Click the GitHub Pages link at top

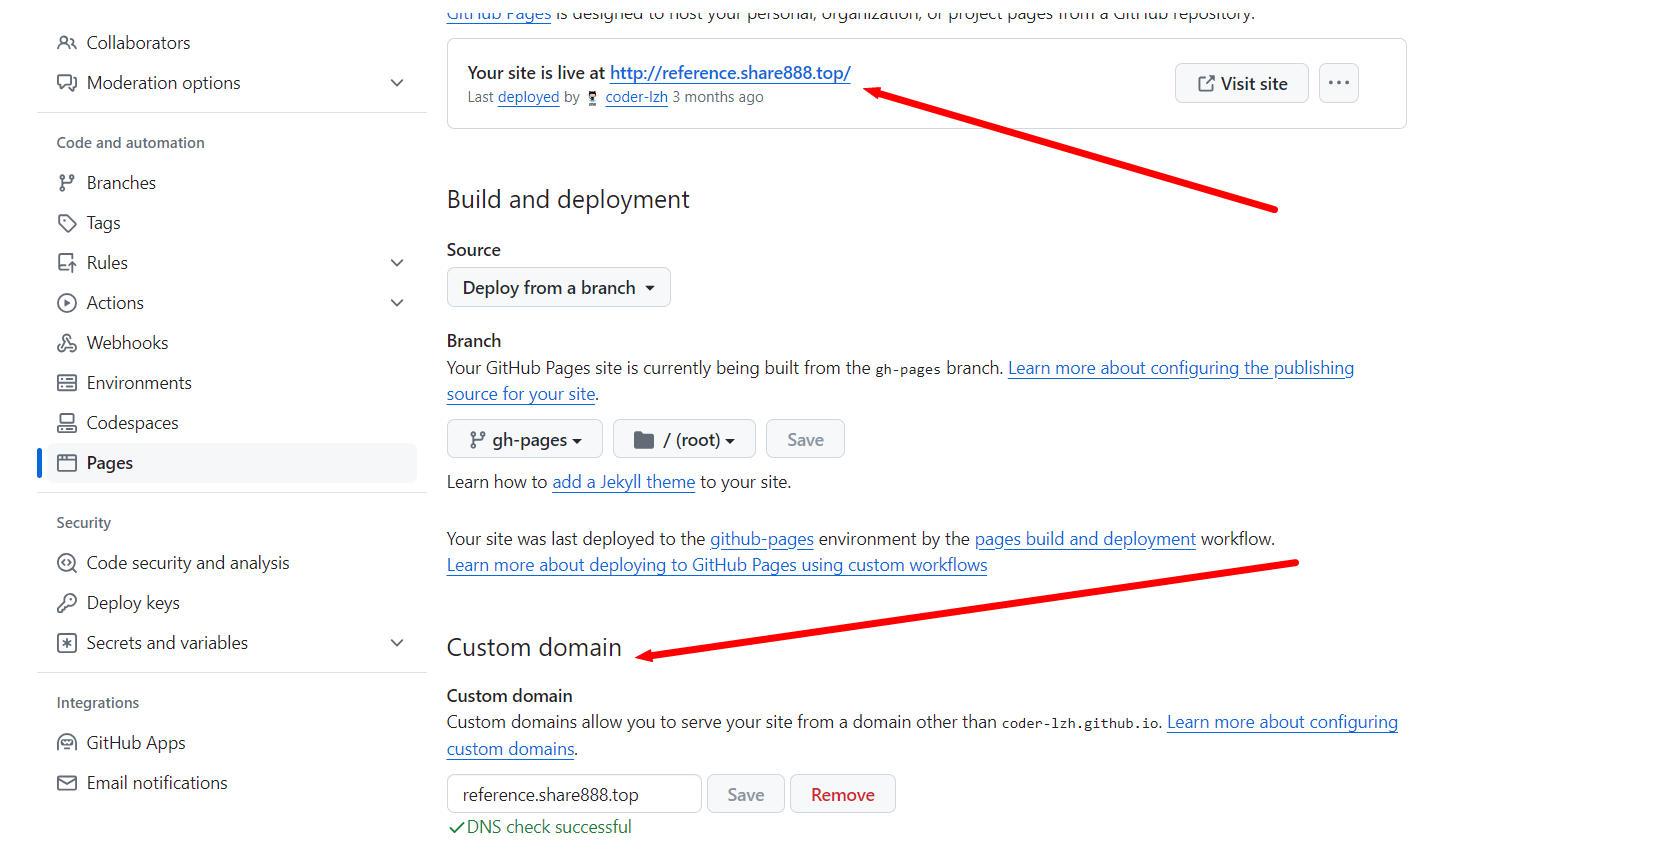(499, 13)
